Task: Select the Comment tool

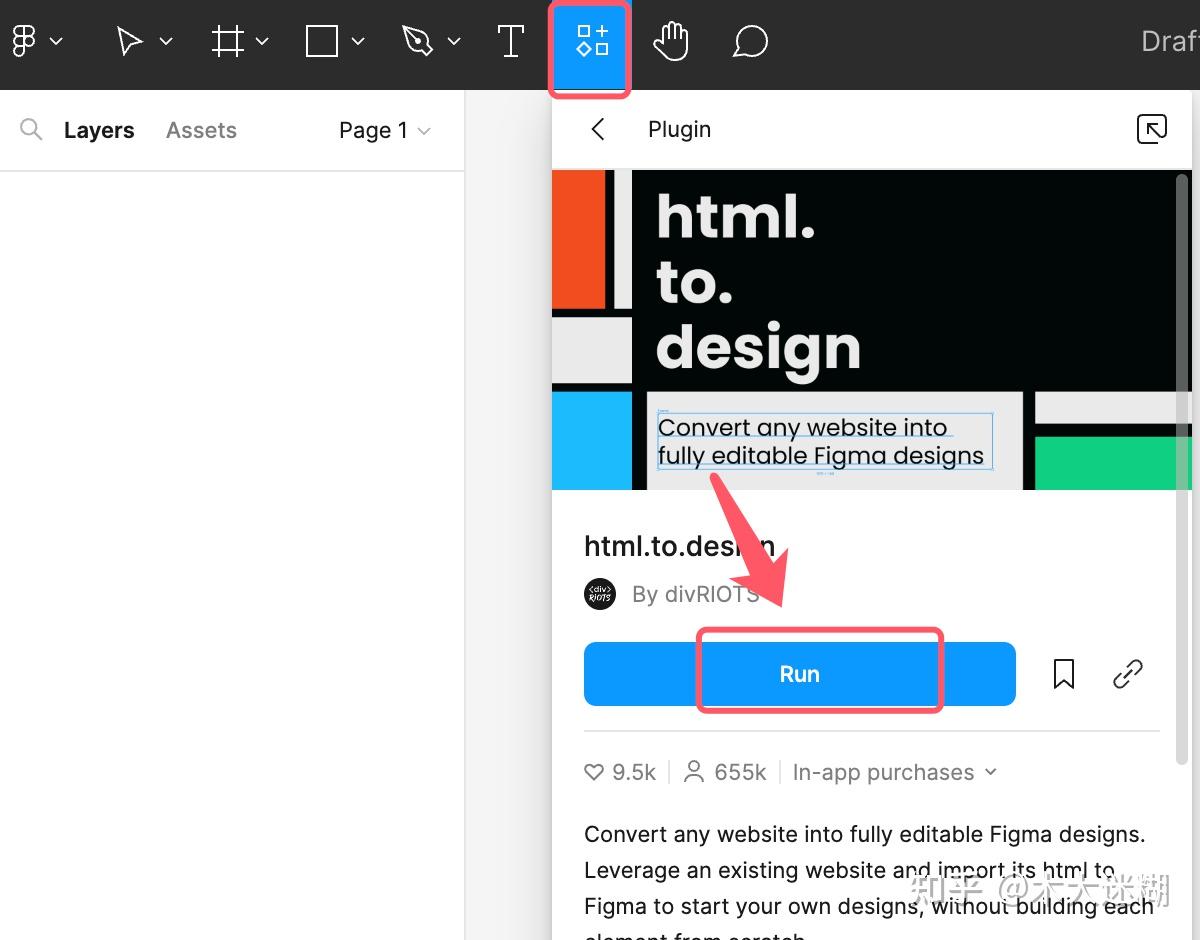Action: click(x=750, y=41)
